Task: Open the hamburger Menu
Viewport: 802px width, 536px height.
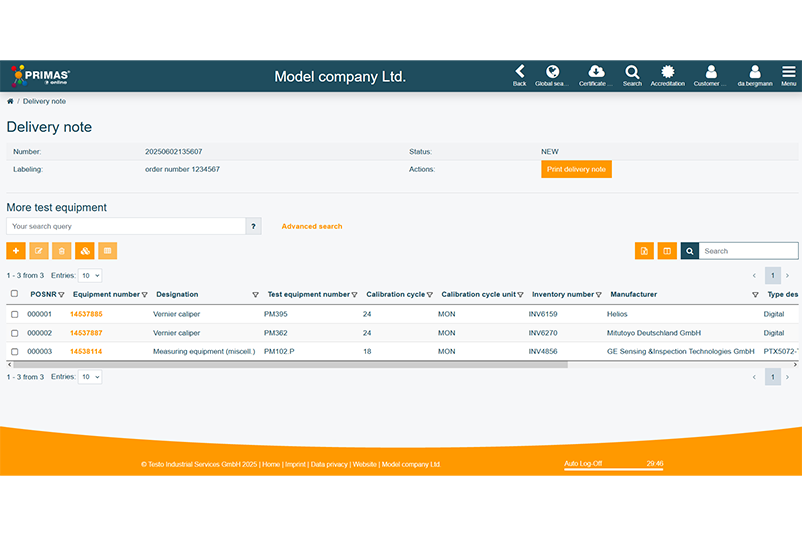Action: click(x=789, y=72)
